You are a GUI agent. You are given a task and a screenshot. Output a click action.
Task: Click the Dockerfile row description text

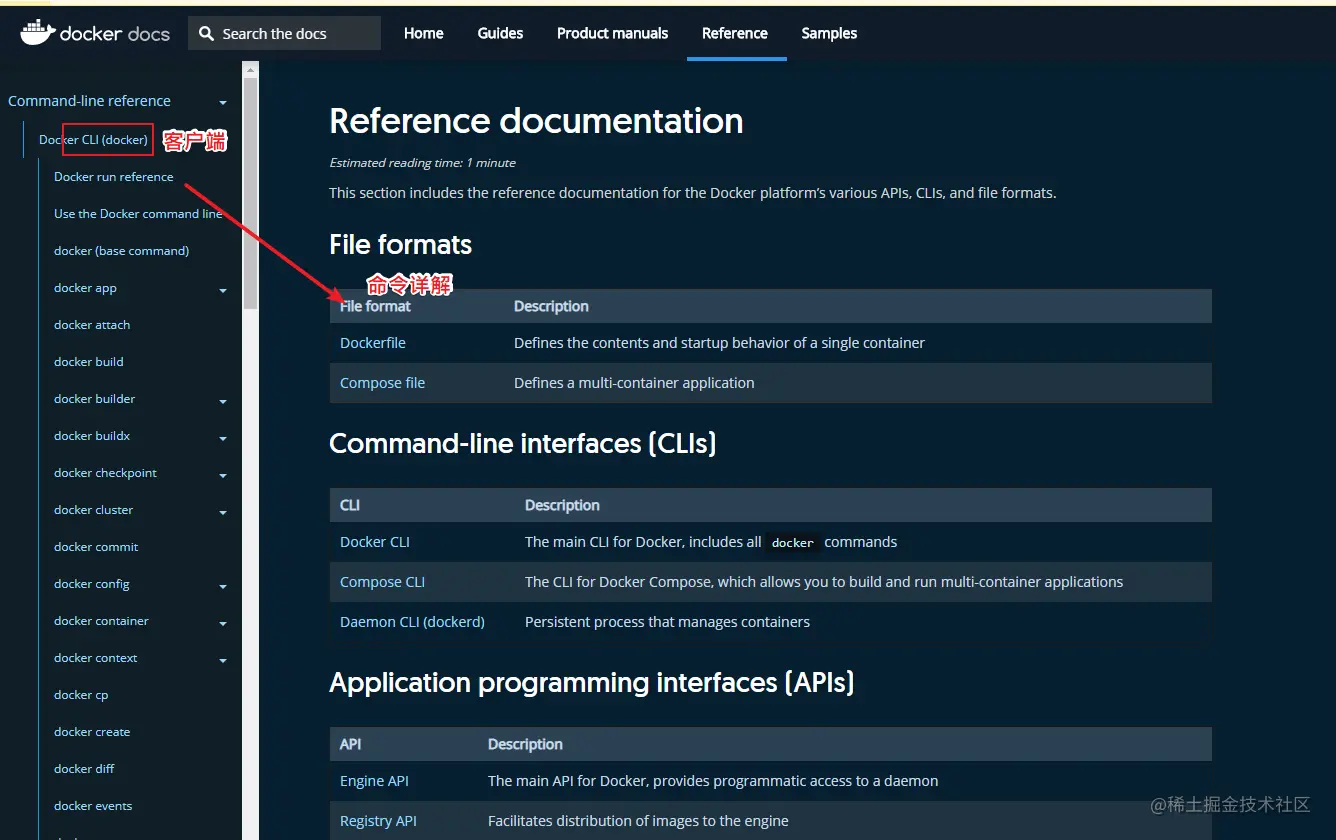click(719, 343)
